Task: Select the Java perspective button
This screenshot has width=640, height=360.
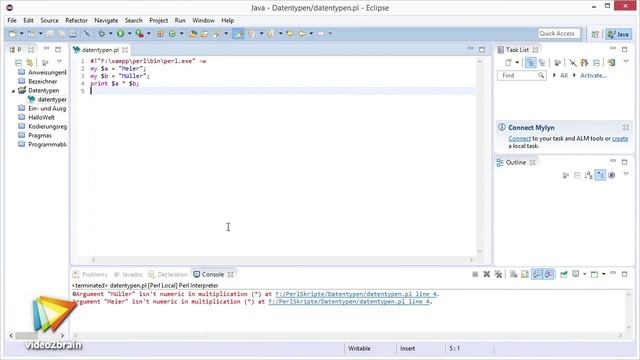Action: (618, 34)
